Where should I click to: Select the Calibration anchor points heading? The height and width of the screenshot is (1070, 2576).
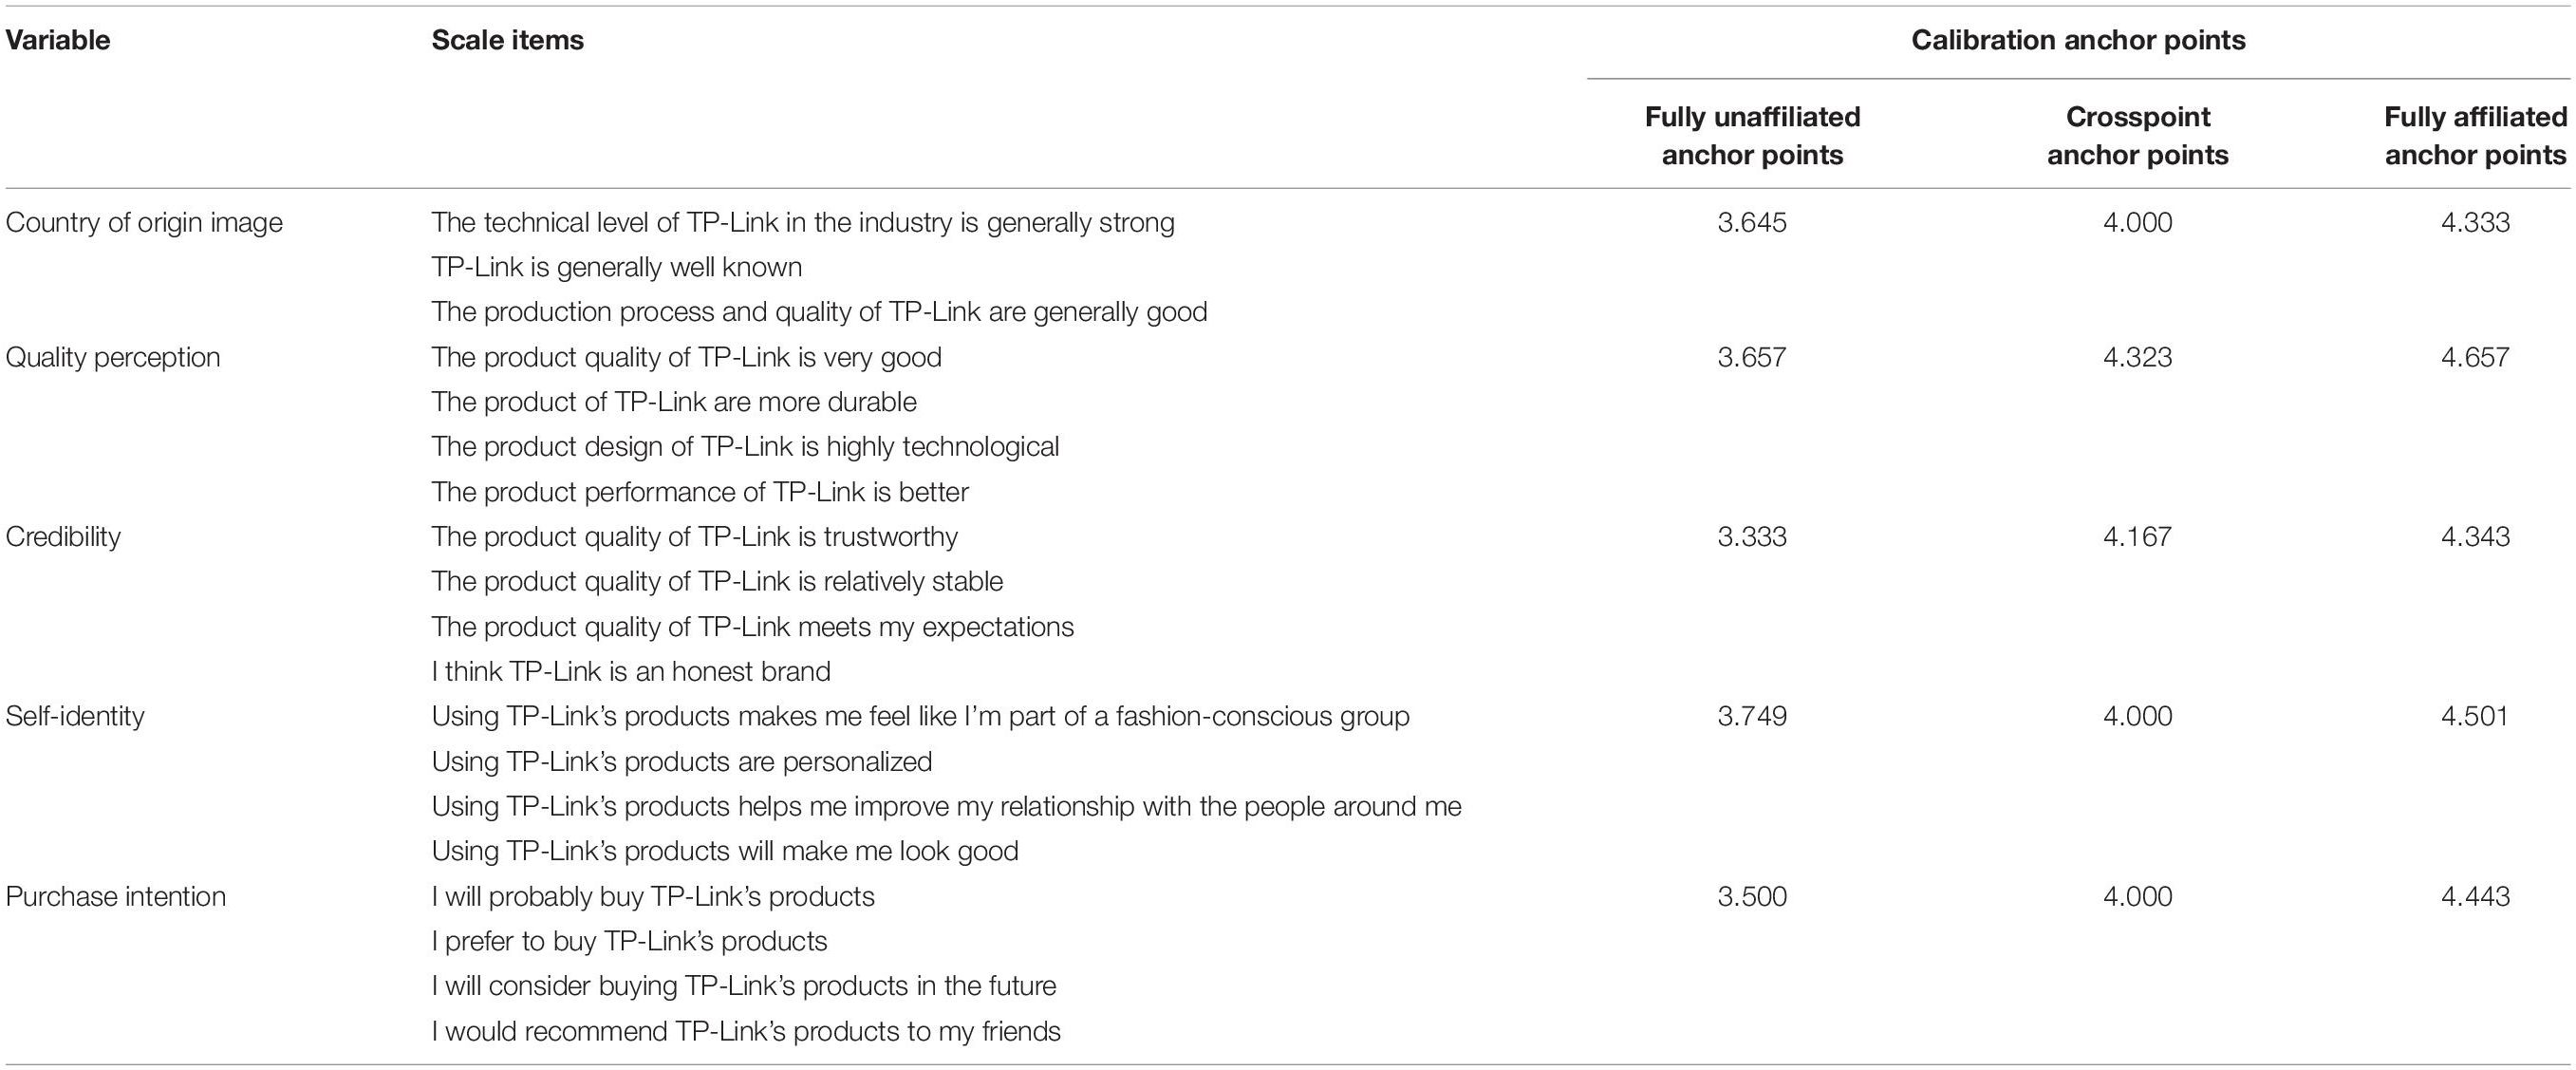point(2078,40)
